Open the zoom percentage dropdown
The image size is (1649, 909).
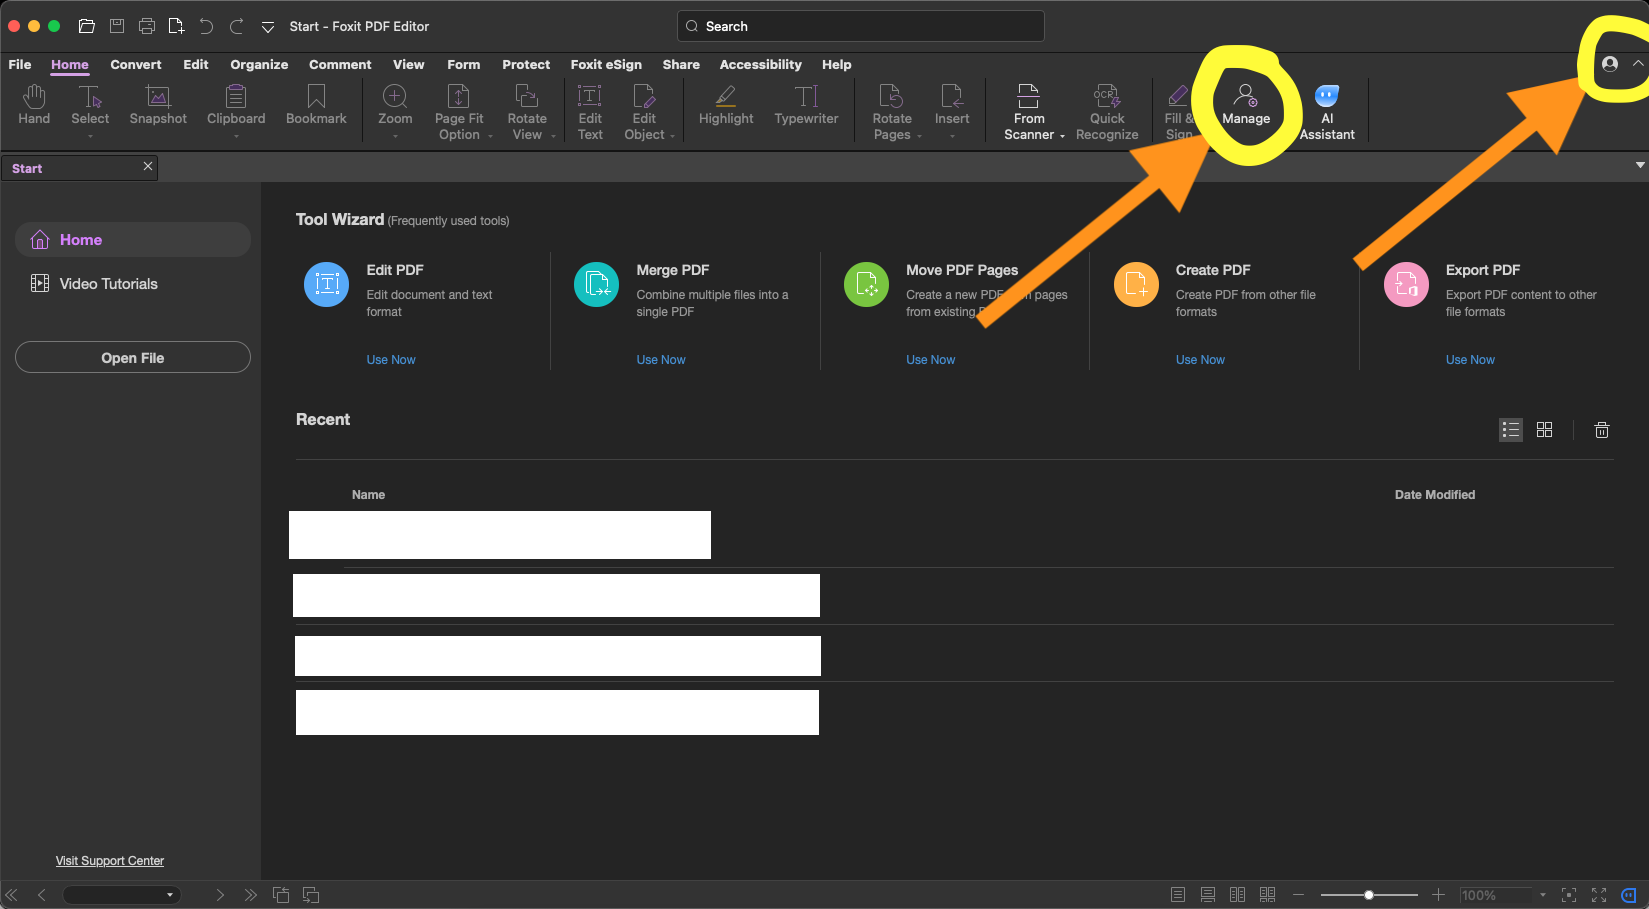[1542, 895]
